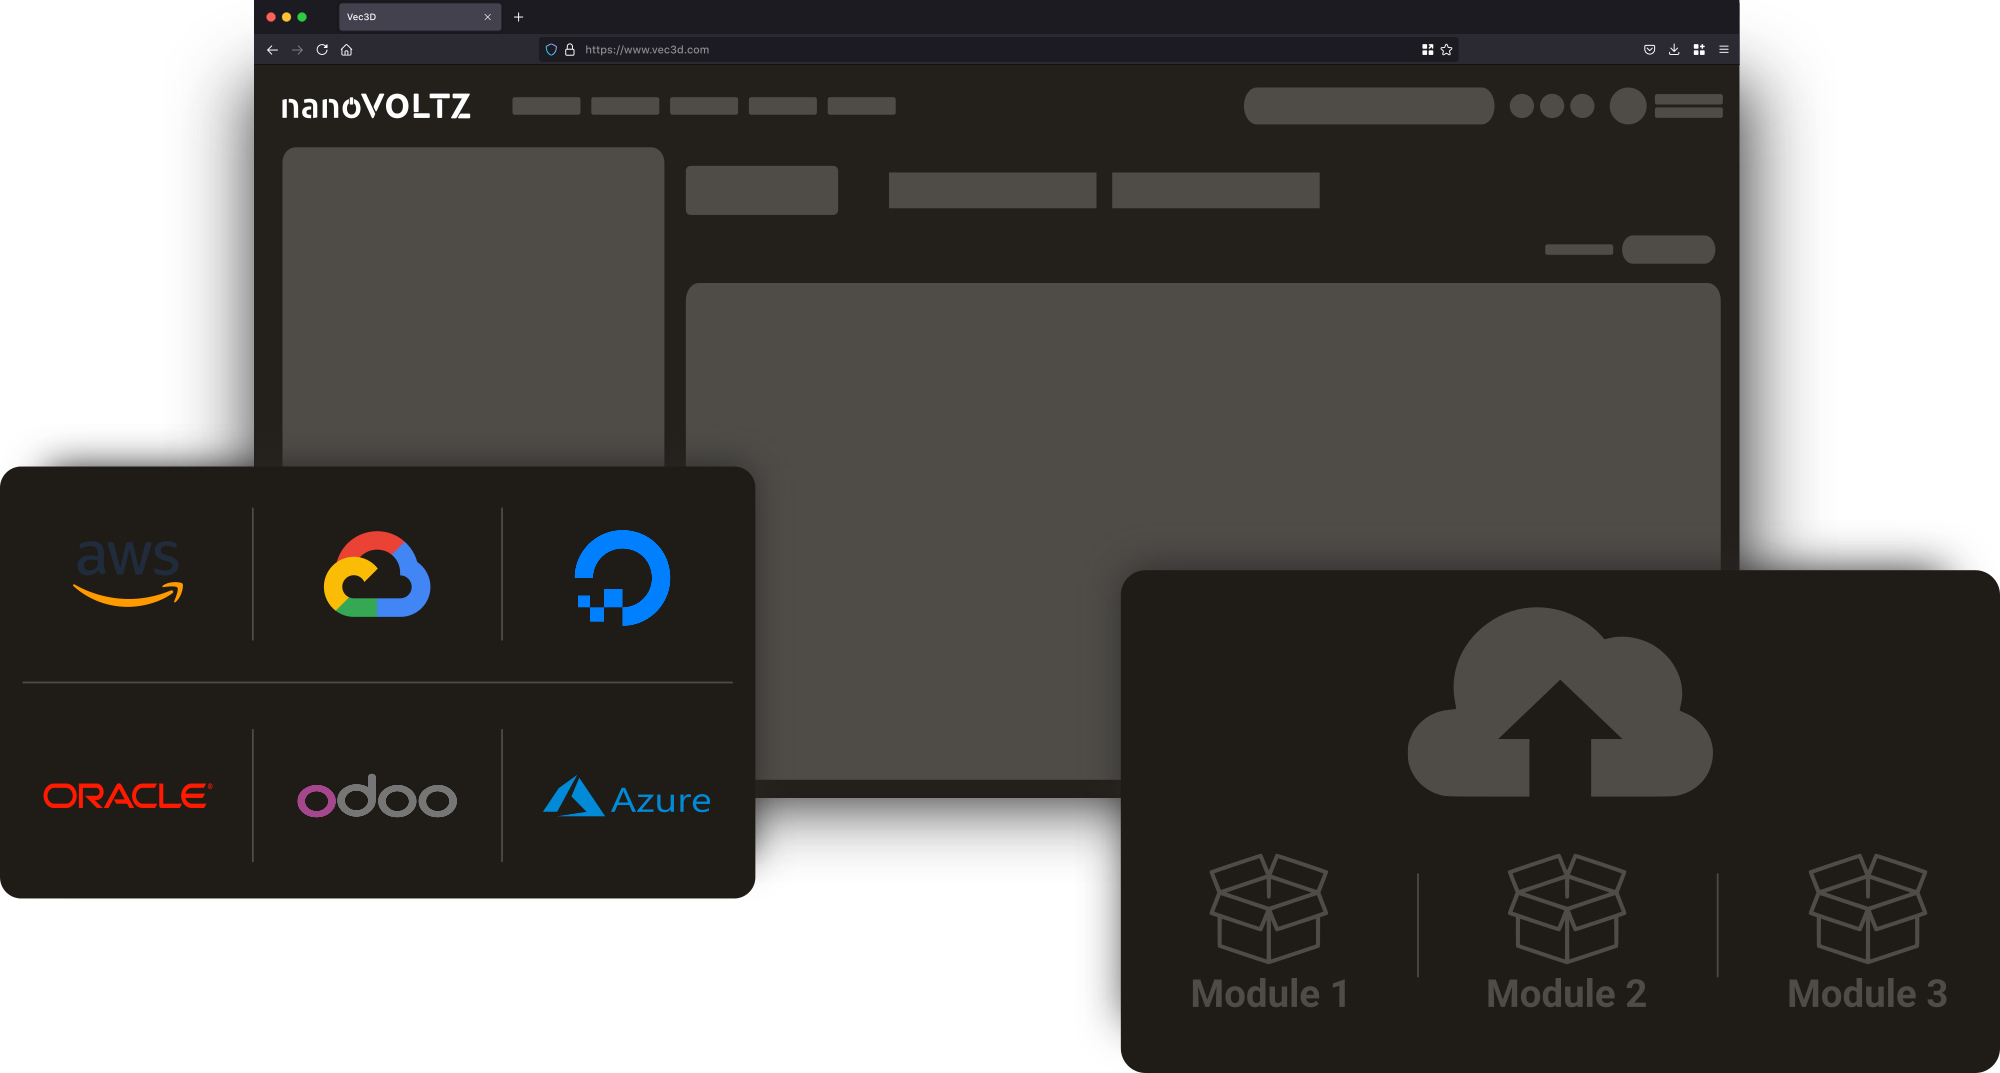This screenshot has height=1073, width=2000.
Task: Open the Pocket save icon
Action: pos(1649,49)
